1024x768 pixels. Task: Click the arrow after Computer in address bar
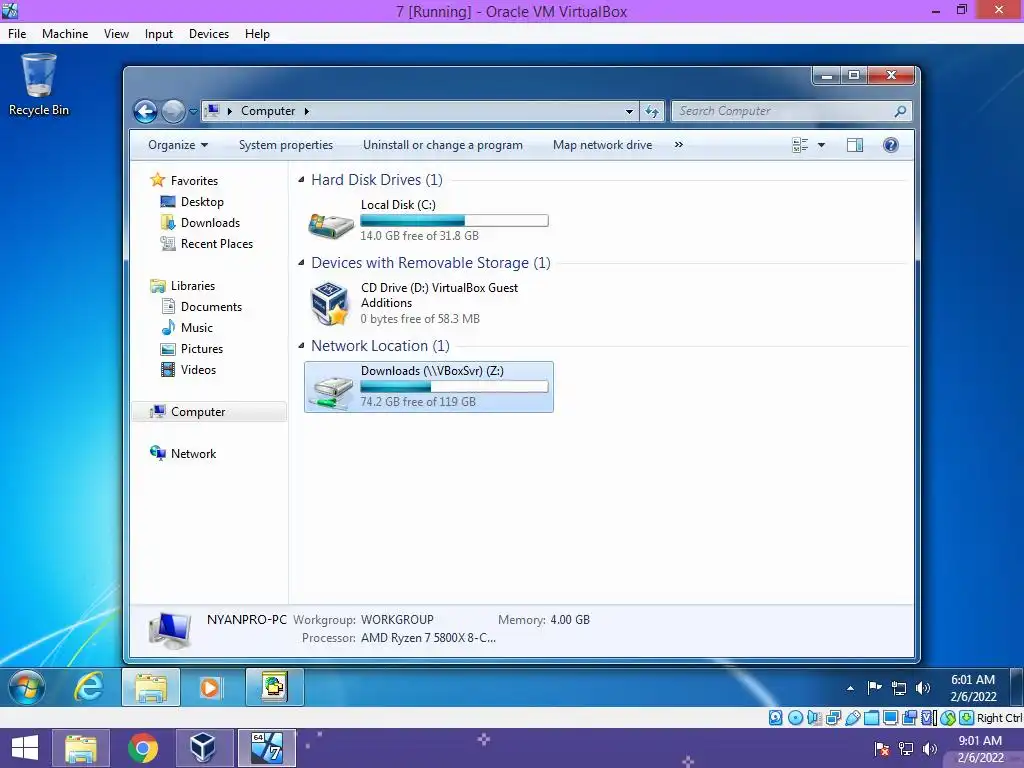[x=306, y=111]
